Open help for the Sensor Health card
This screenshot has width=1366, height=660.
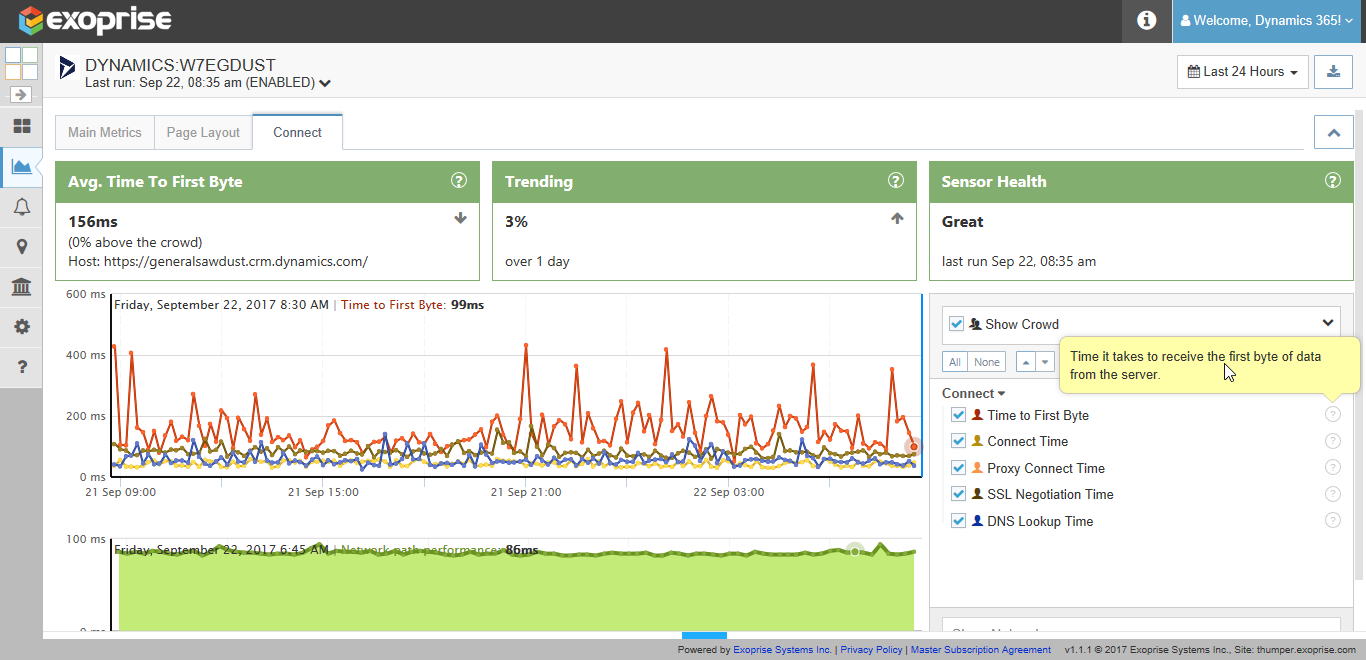point(1333,181)
